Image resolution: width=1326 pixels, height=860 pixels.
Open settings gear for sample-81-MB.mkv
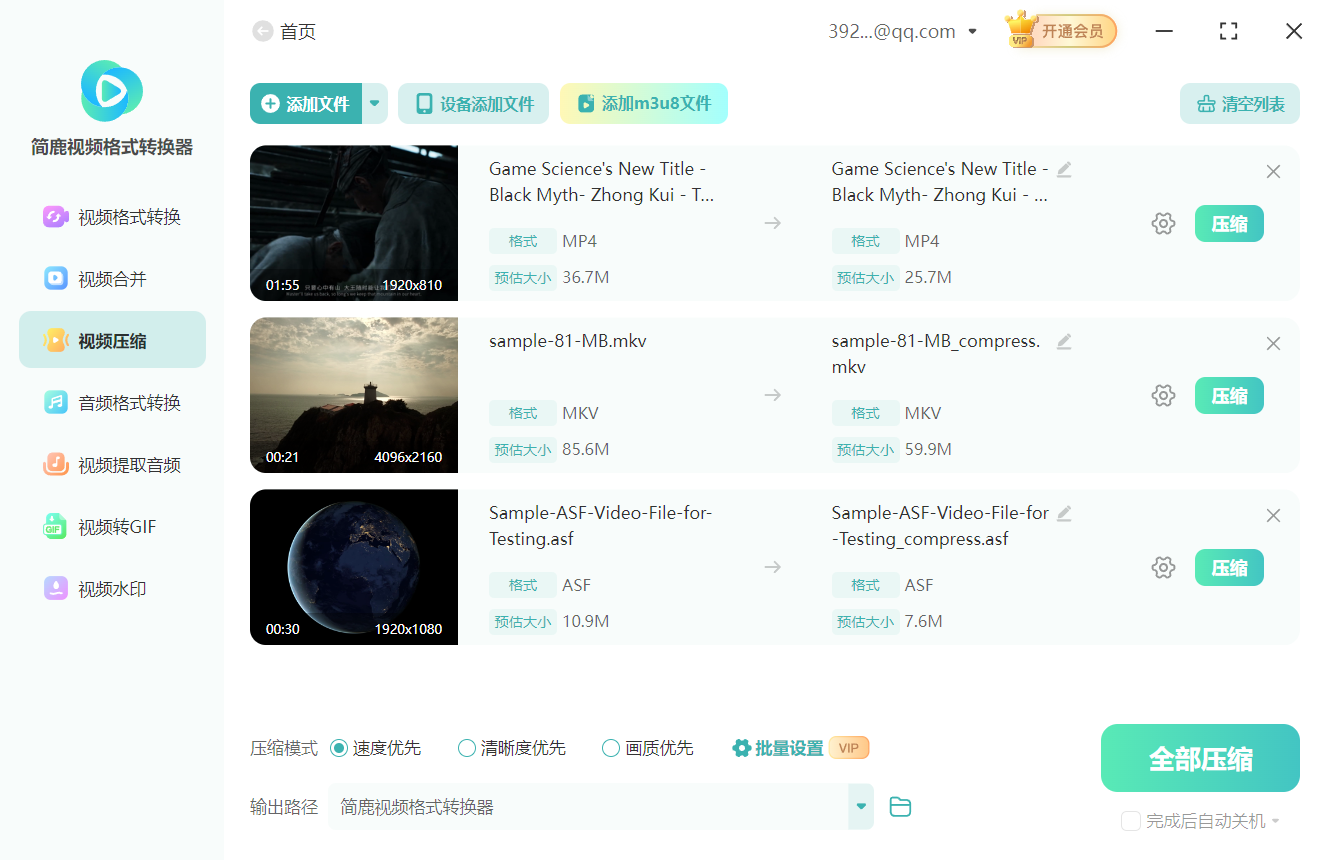pos(1163,396)
